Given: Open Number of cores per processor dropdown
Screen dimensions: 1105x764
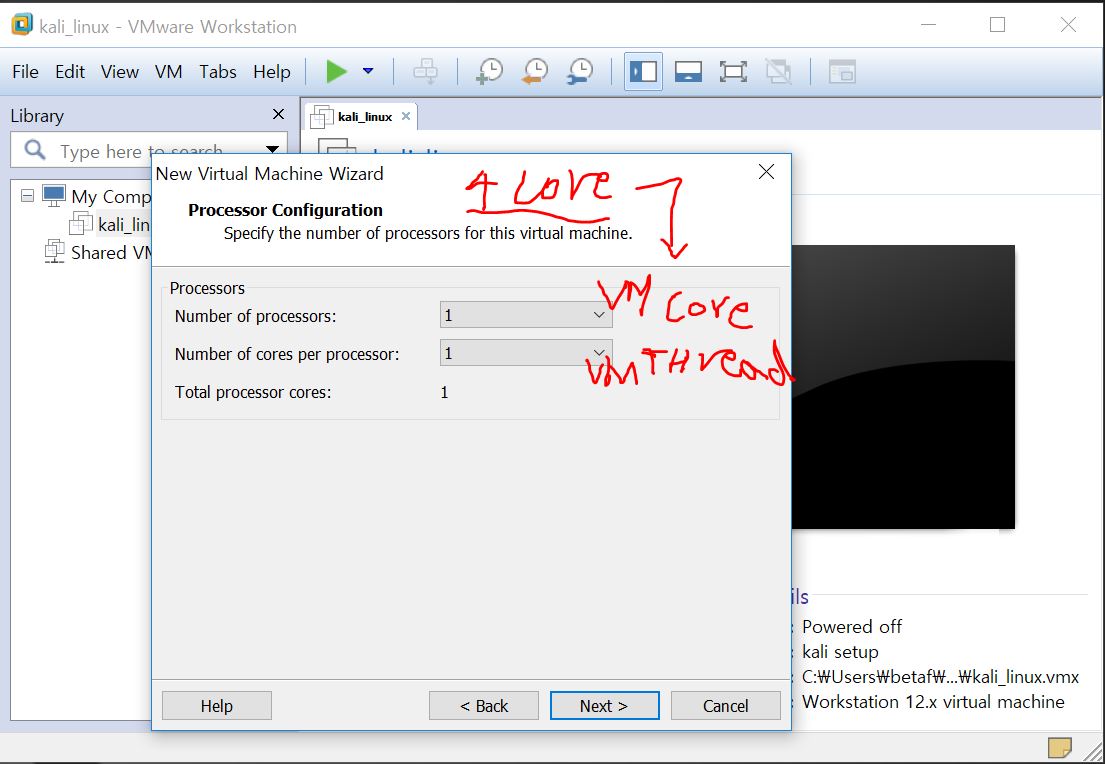Looking at the screenshot, I should click(x=526, y=352).
